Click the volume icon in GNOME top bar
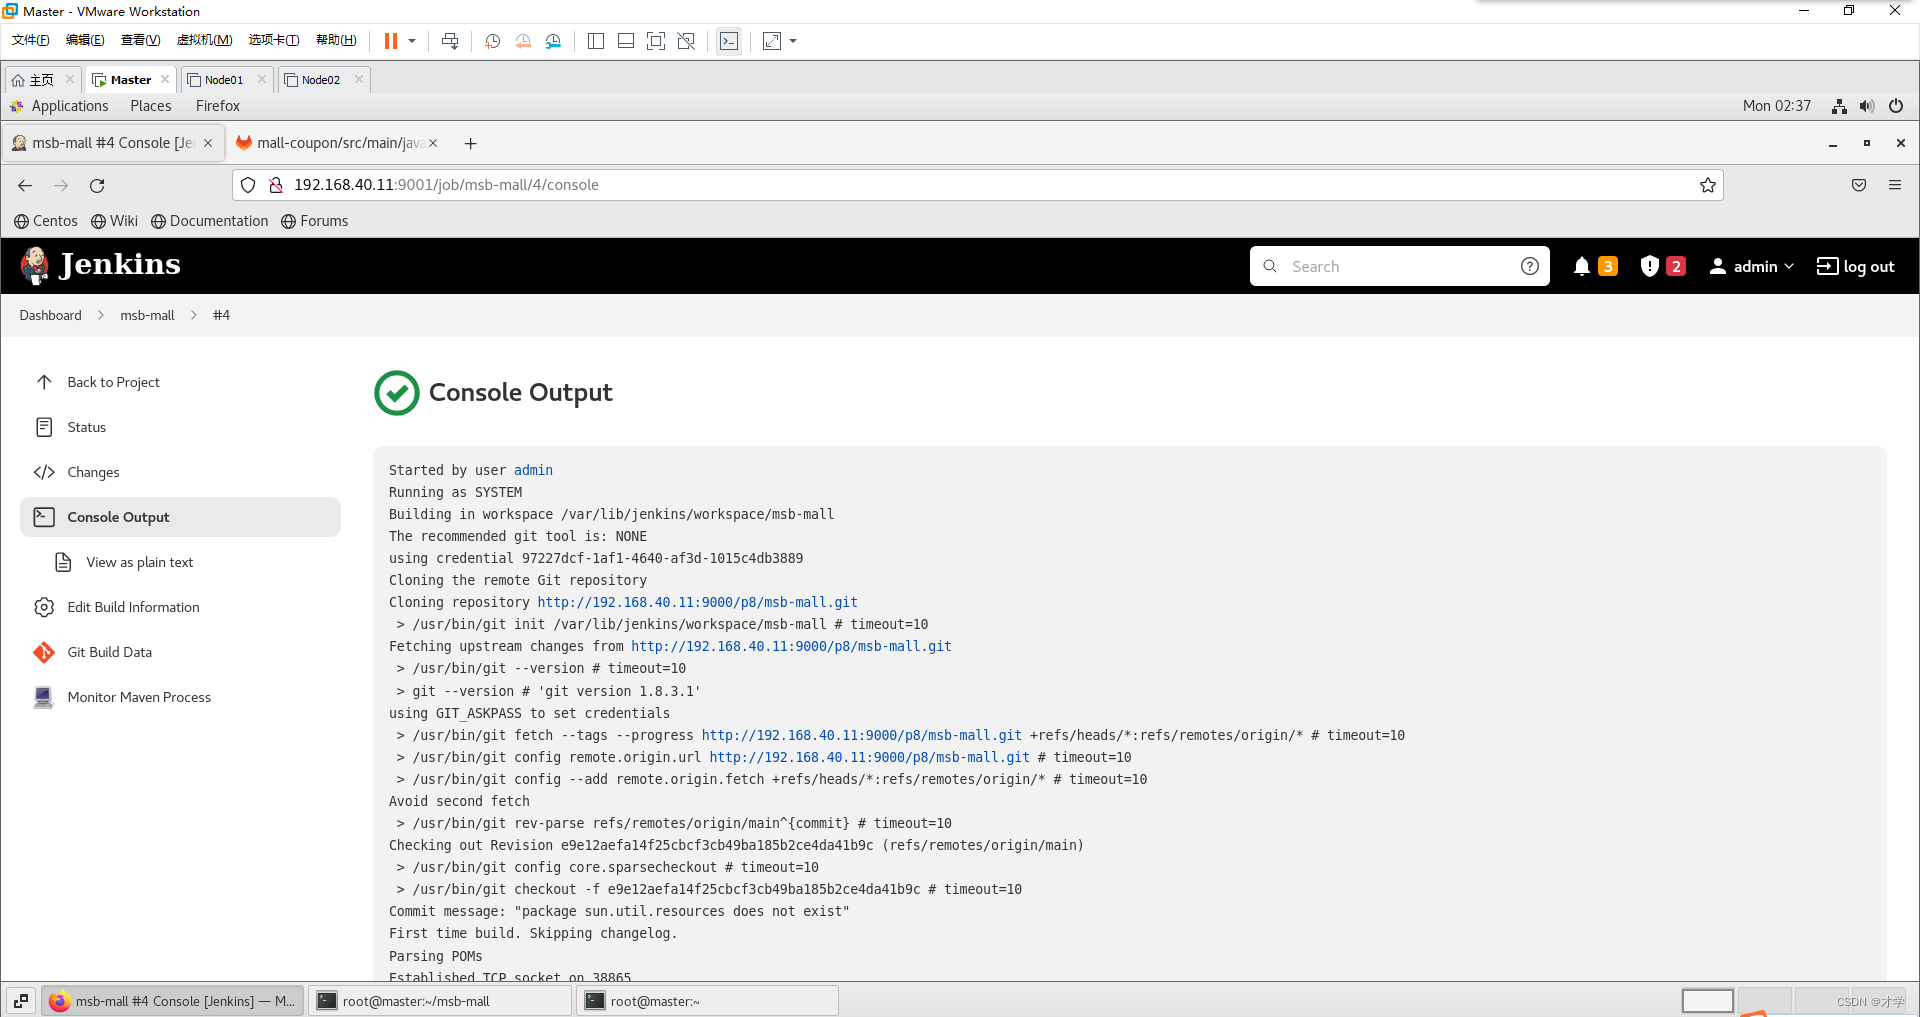The image size is (1920, 1017). pos(1867,106)
